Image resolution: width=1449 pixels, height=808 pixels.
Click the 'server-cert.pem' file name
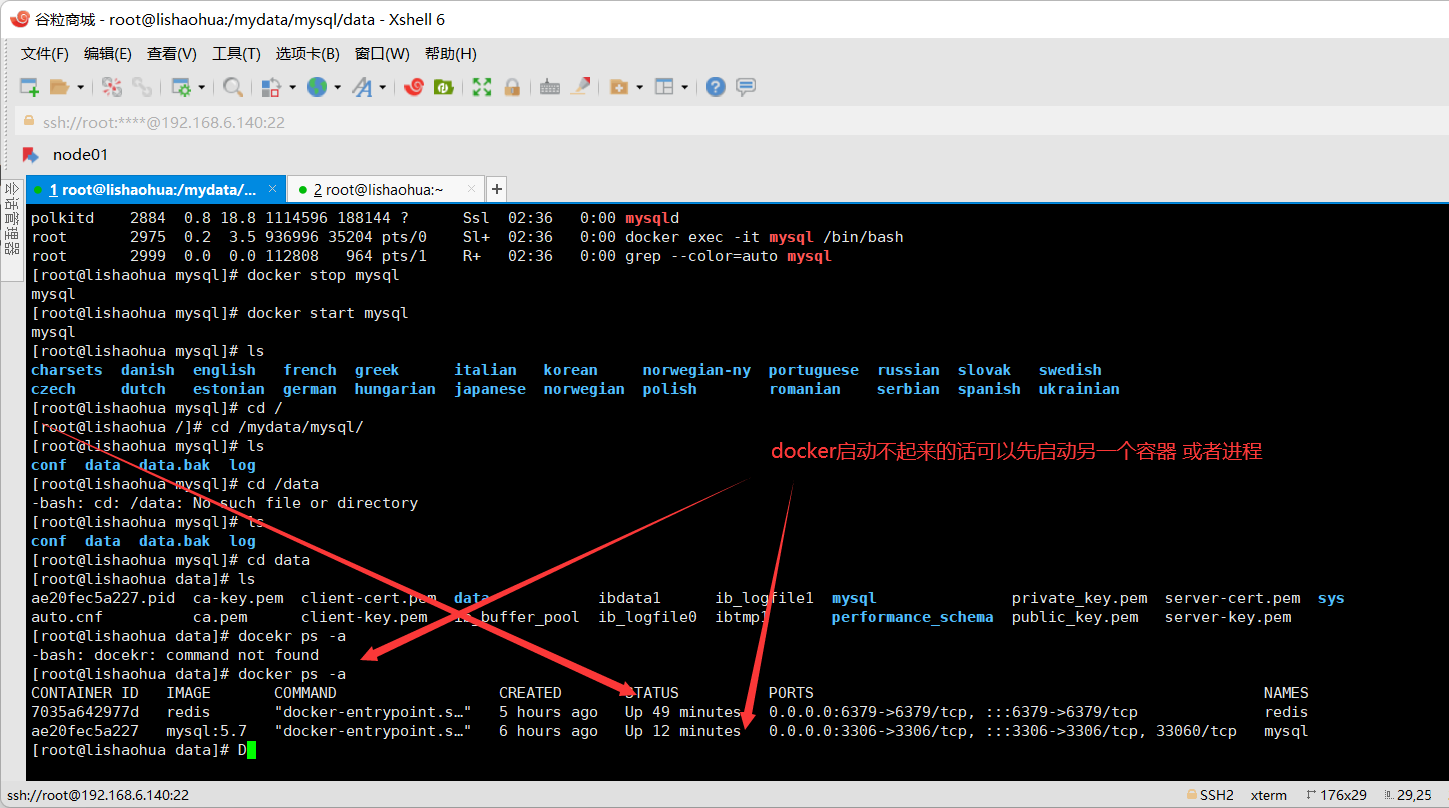[1232, 598]
